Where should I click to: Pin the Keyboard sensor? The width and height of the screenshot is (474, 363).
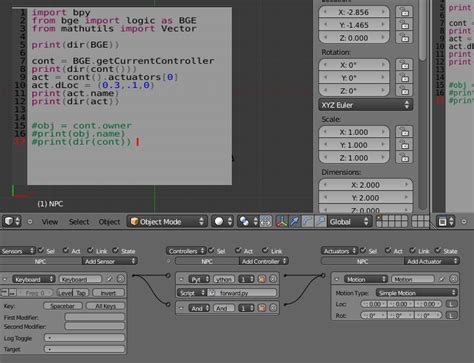click(109, 279)
